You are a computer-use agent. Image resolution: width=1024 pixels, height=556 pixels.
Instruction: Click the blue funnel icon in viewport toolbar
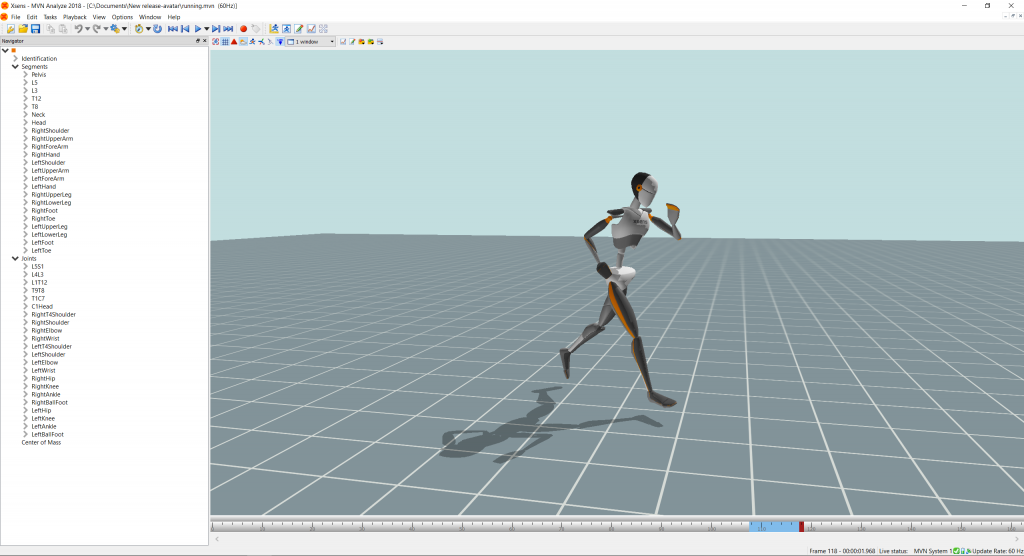(x=280, y=42)
